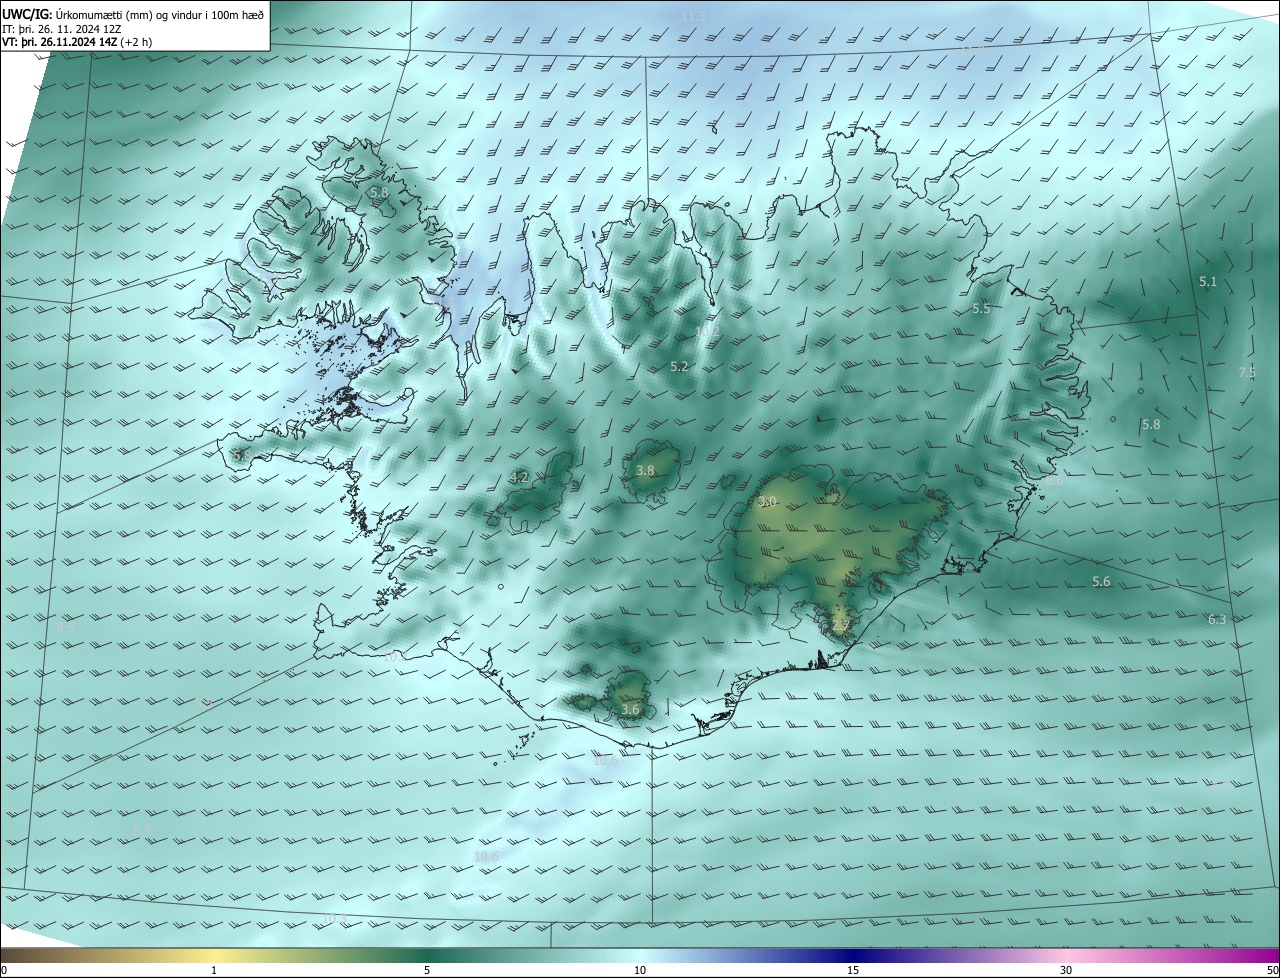Click the colour bar tick labelled 50
Image resolution: width=1280 pixels, height=978 pixels.
[x=1272, y=970]
